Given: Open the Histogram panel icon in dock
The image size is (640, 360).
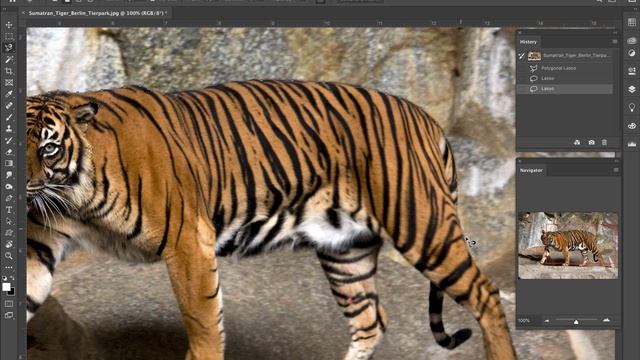Looking at the screenshot, I should pyautogui.click(x=632, y=144).
